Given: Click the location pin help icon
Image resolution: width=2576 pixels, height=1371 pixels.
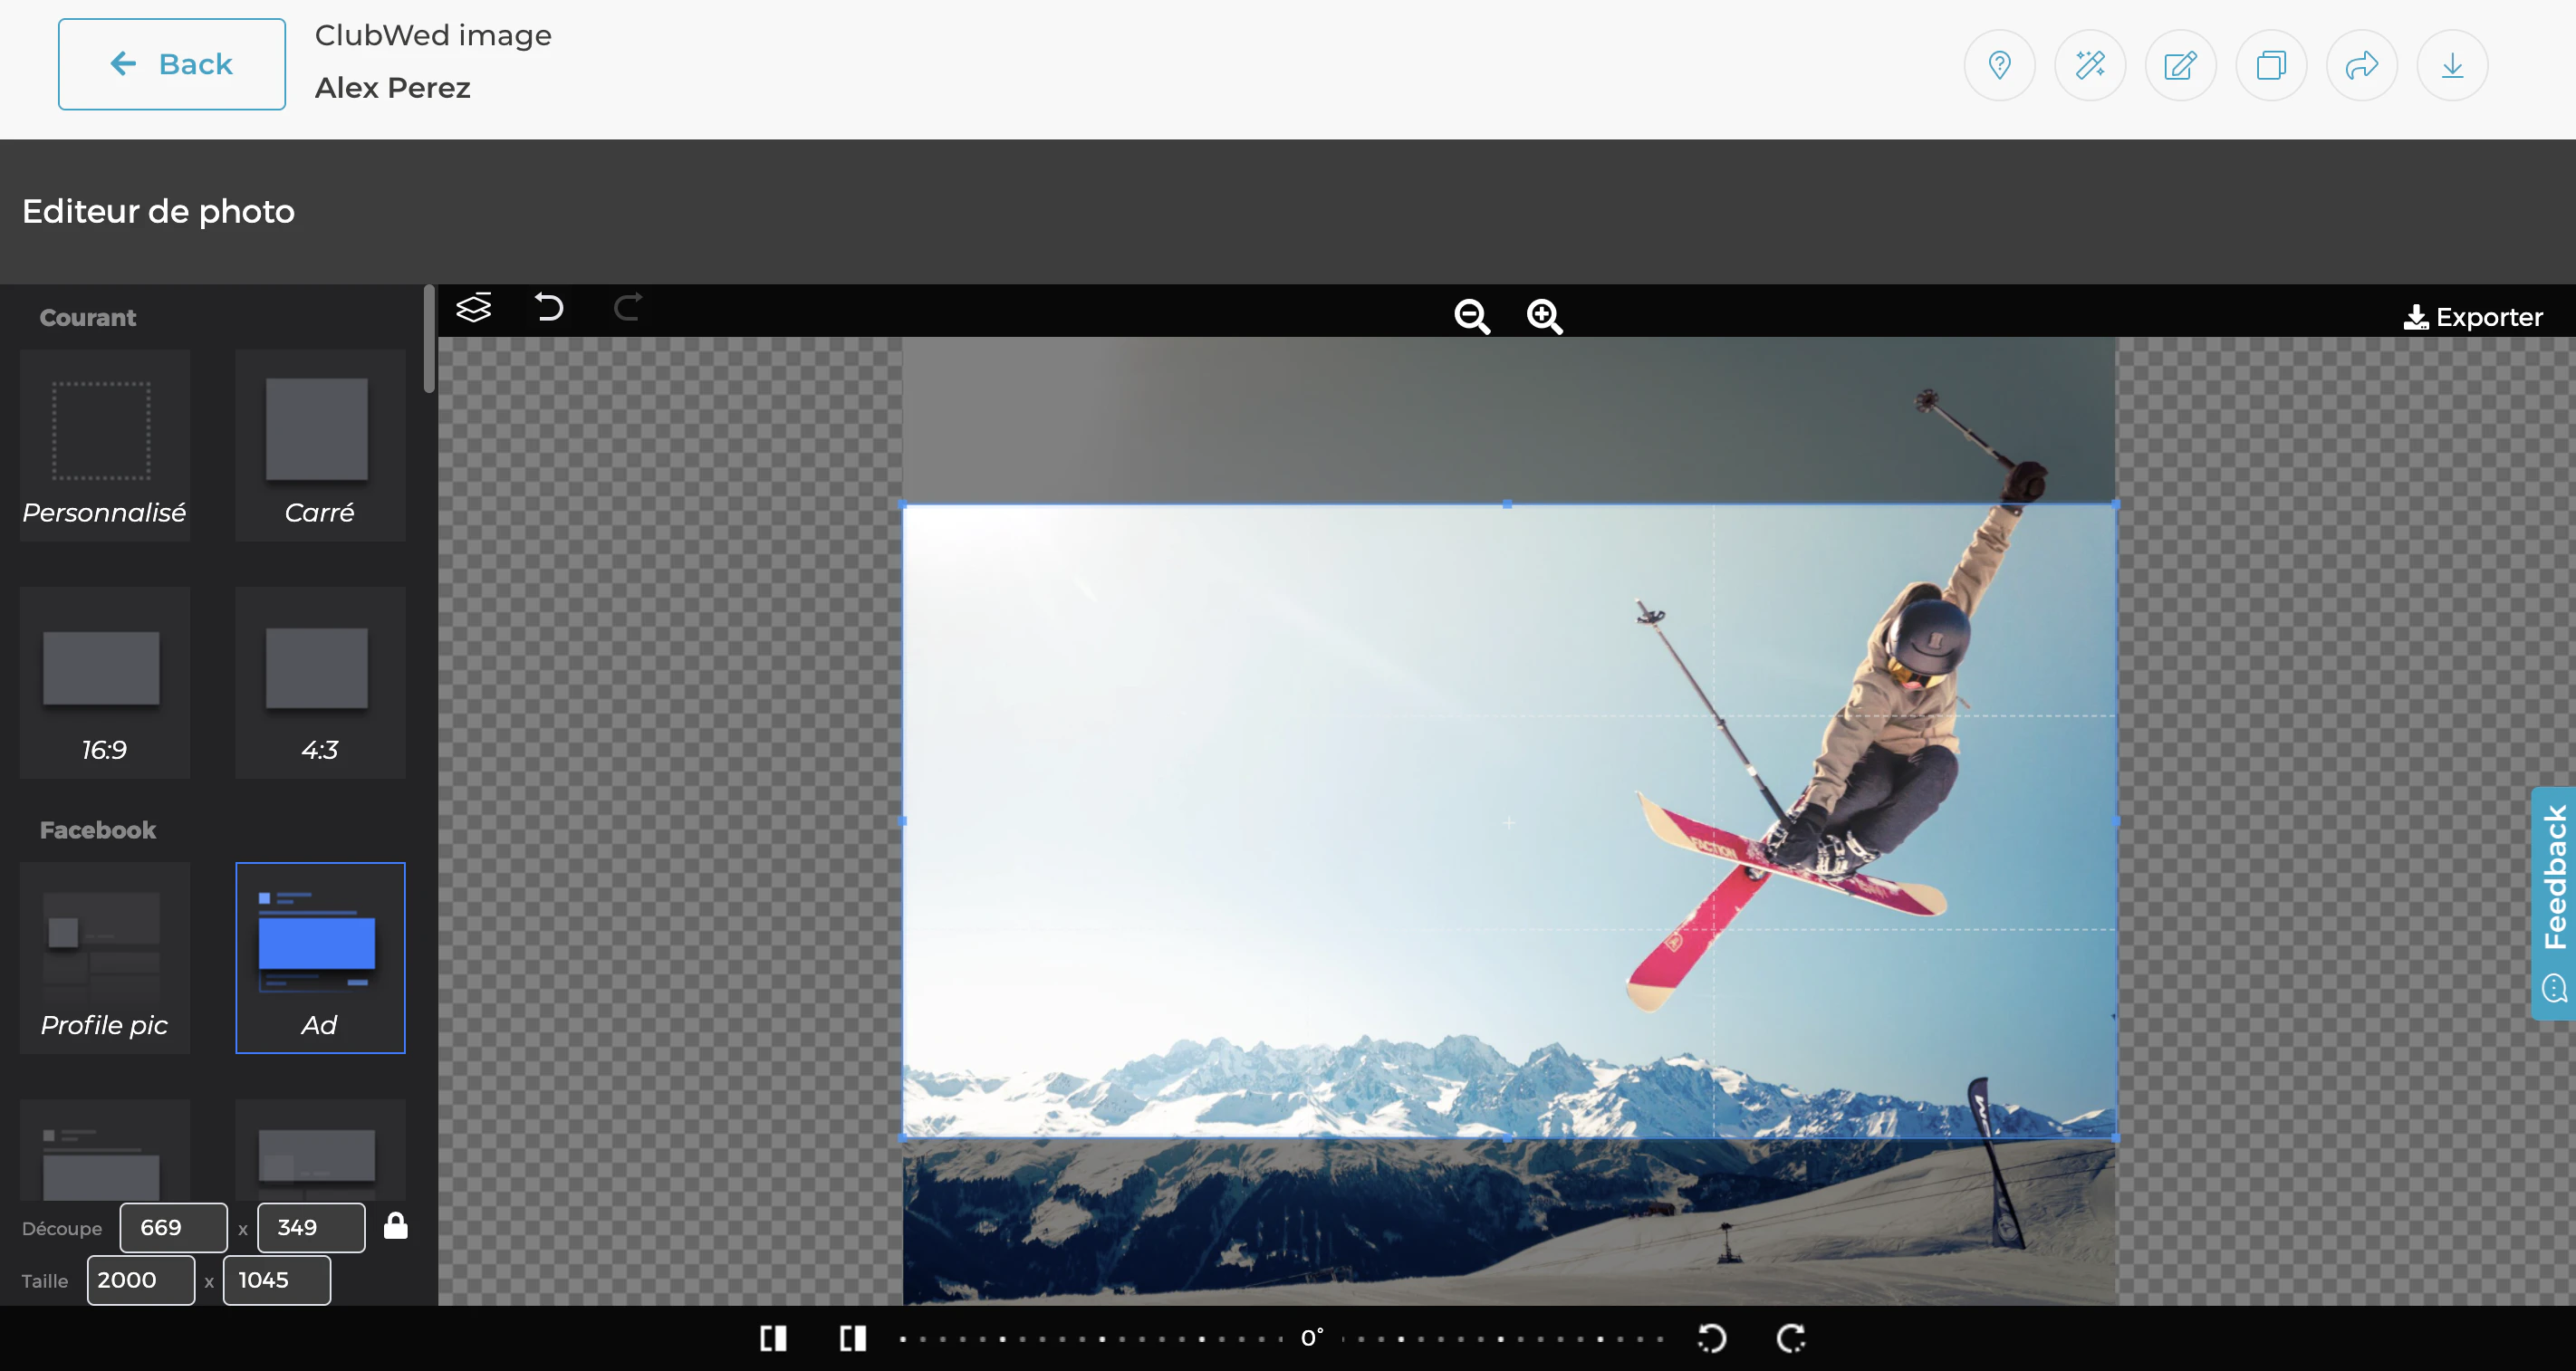Looking at the screenshot, I should (1999, 64).
